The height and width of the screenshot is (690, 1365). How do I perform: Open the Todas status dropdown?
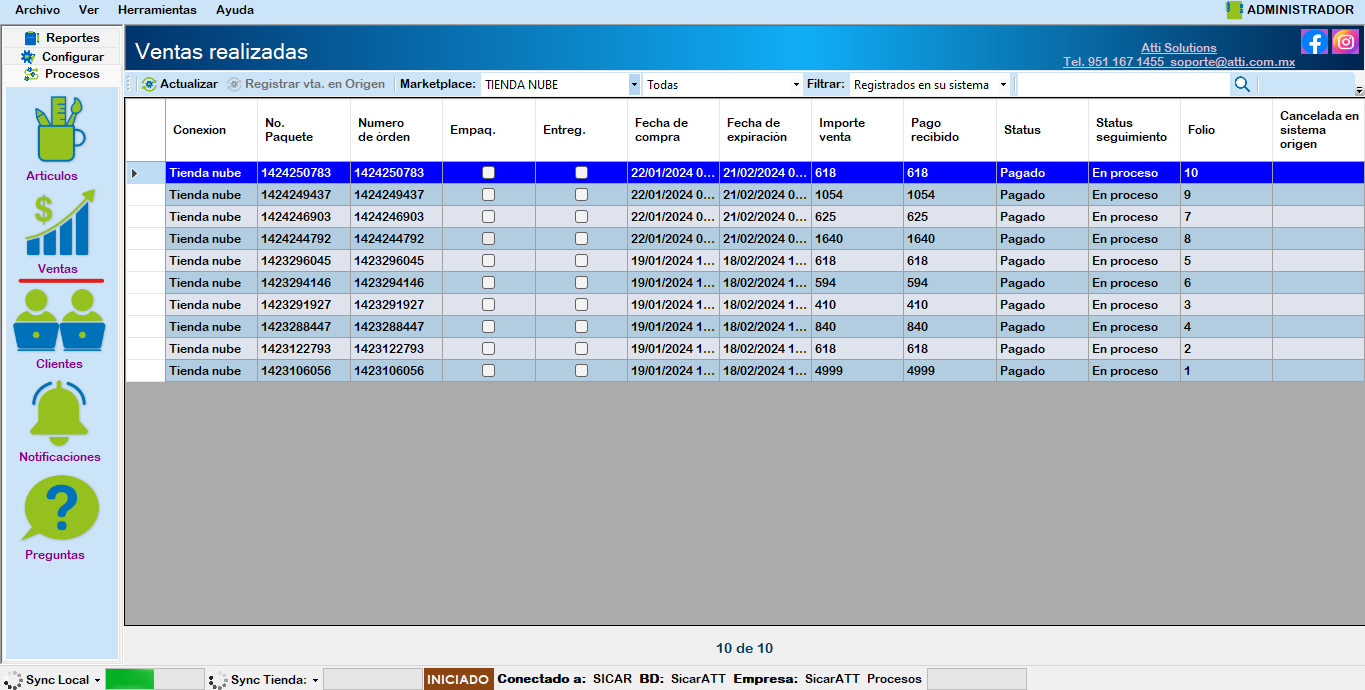click(x=796, y=85)
